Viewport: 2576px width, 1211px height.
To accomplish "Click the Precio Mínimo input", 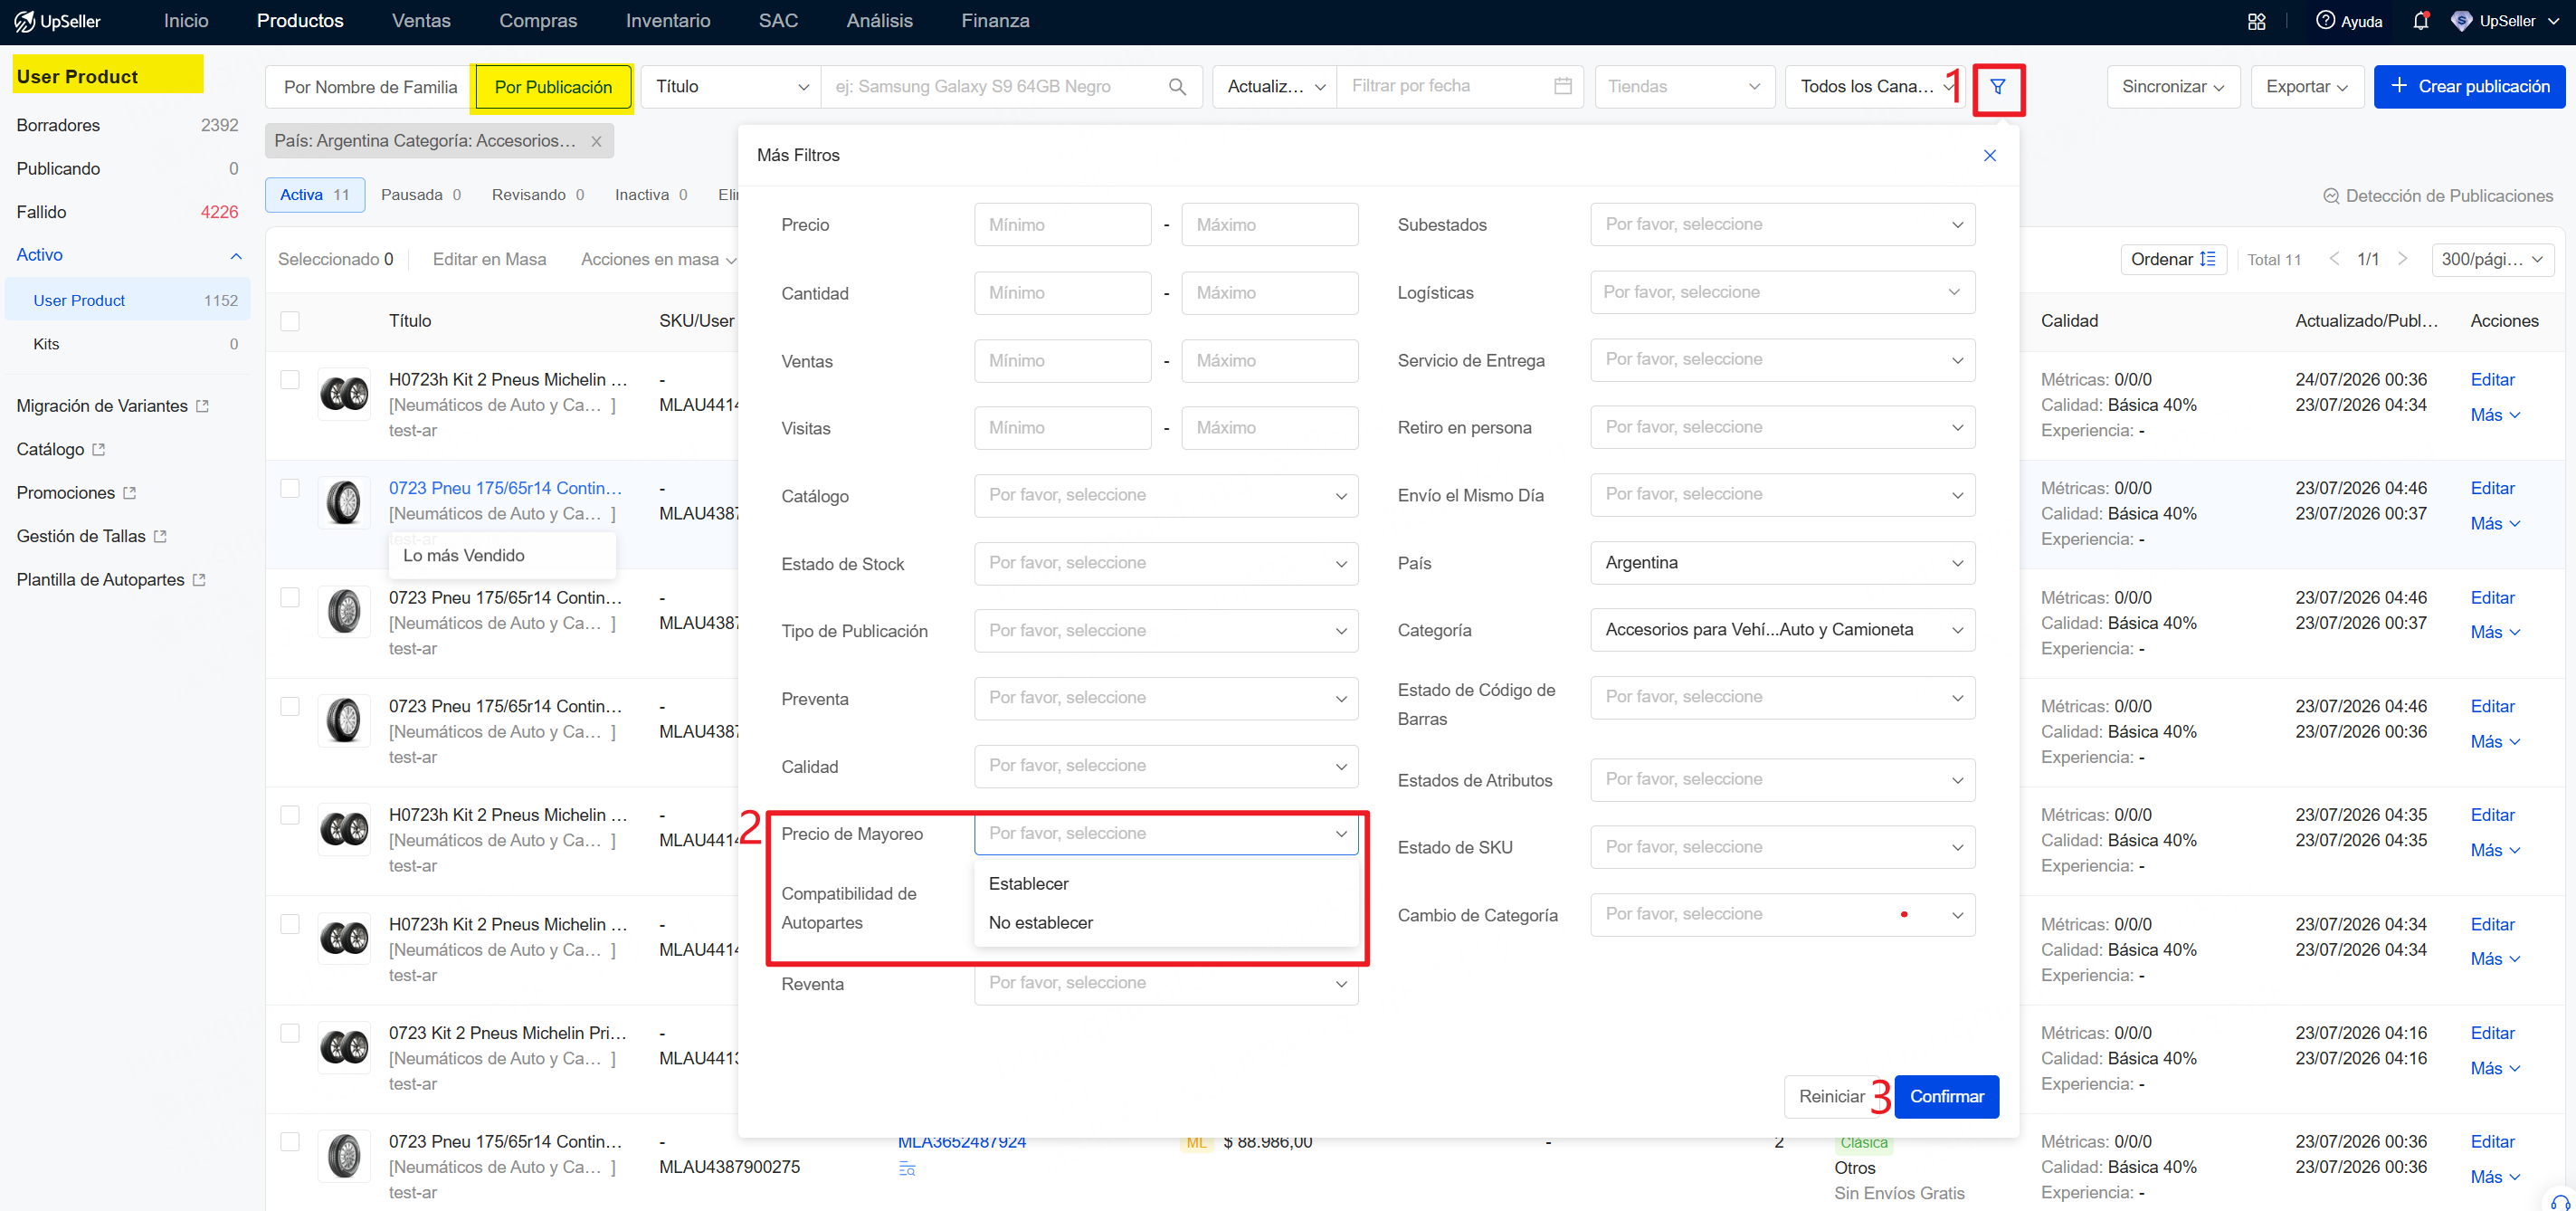I will pyautogui.click(x=1062, y=225).
